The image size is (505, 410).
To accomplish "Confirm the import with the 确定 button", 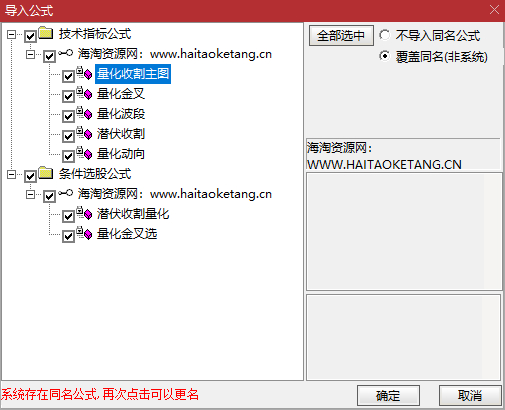I will click(388, 396).
